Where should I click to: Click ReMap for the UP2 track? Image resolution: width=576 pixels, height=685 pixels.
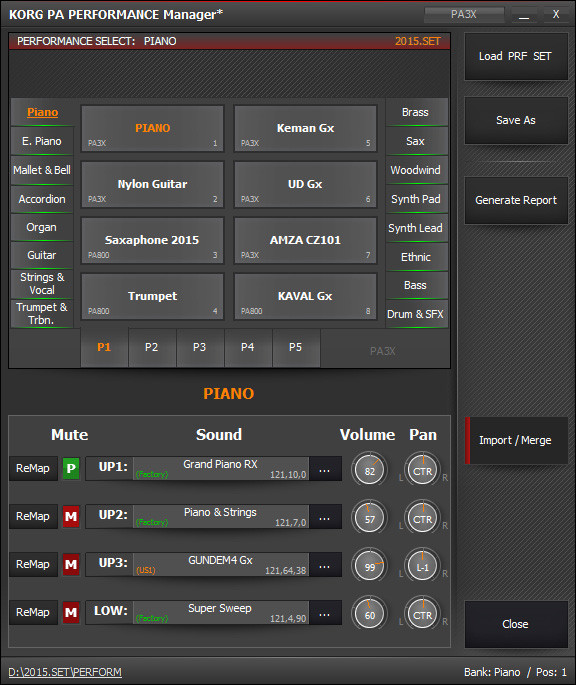click(33, 517)
